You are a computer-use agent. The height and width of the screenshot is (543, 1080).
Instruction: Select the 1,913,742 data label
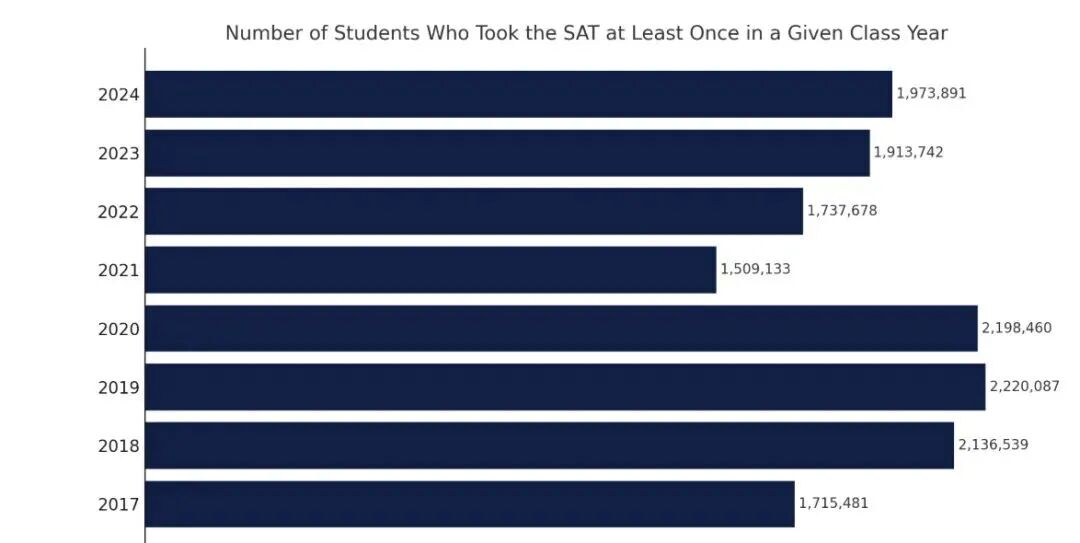(x=908, y=152)
